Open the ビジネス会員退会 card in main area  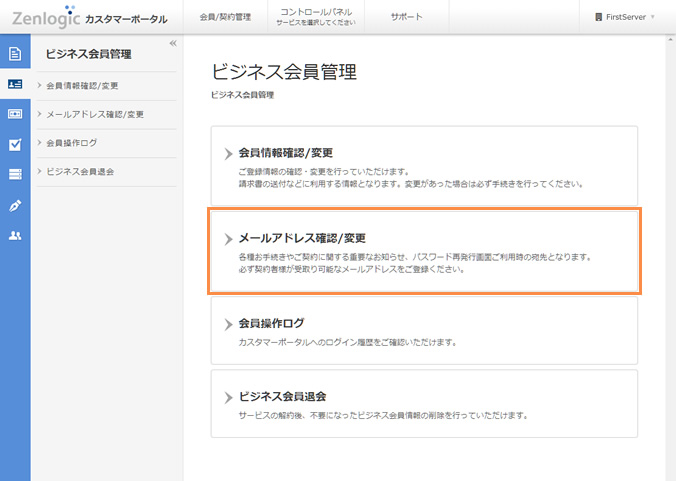(424, 403)
